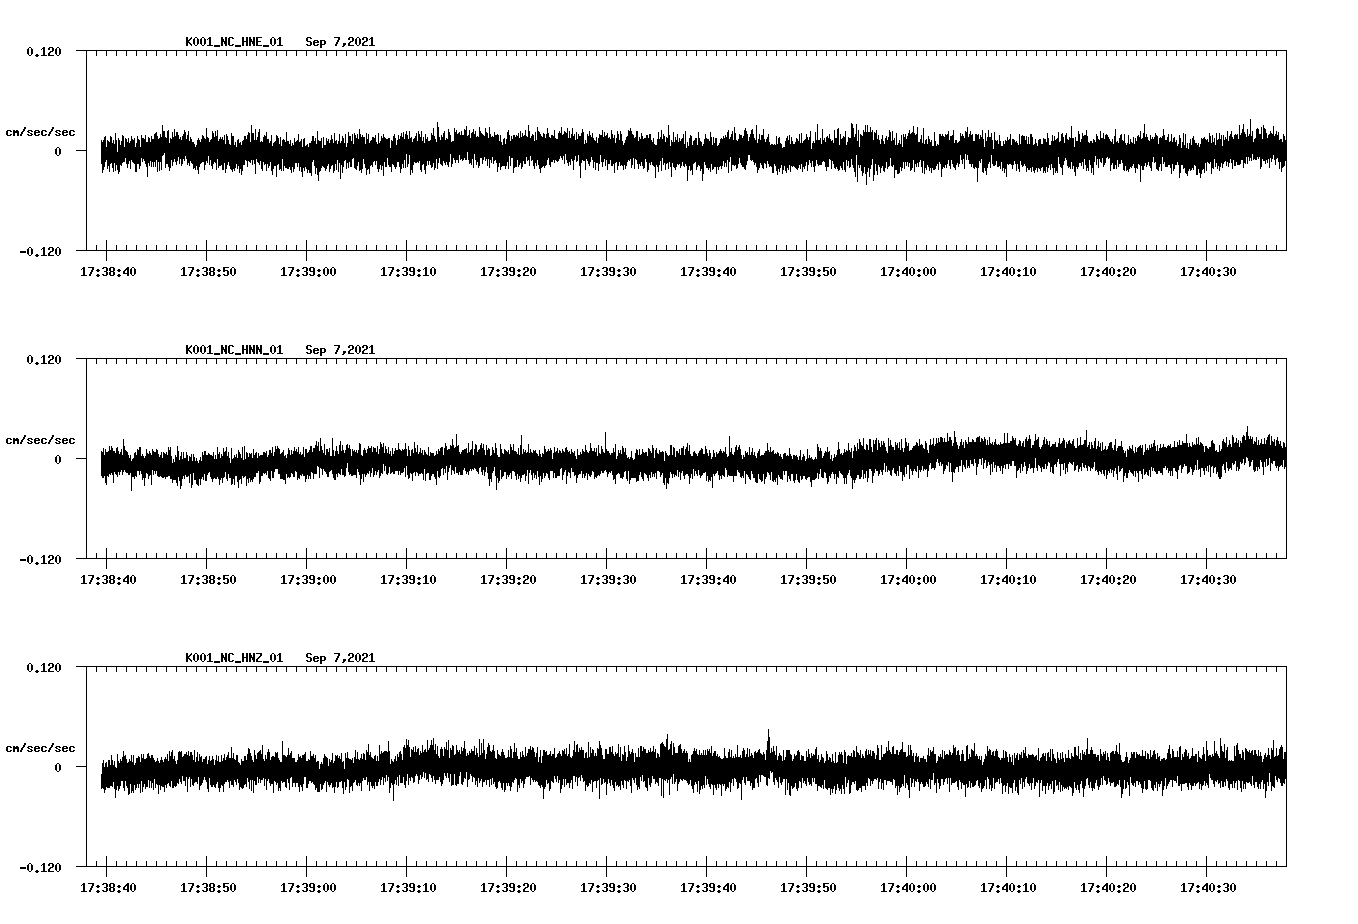Click the 17:39:30 time label under HNN plot
1358x924 pixels.
608,580
